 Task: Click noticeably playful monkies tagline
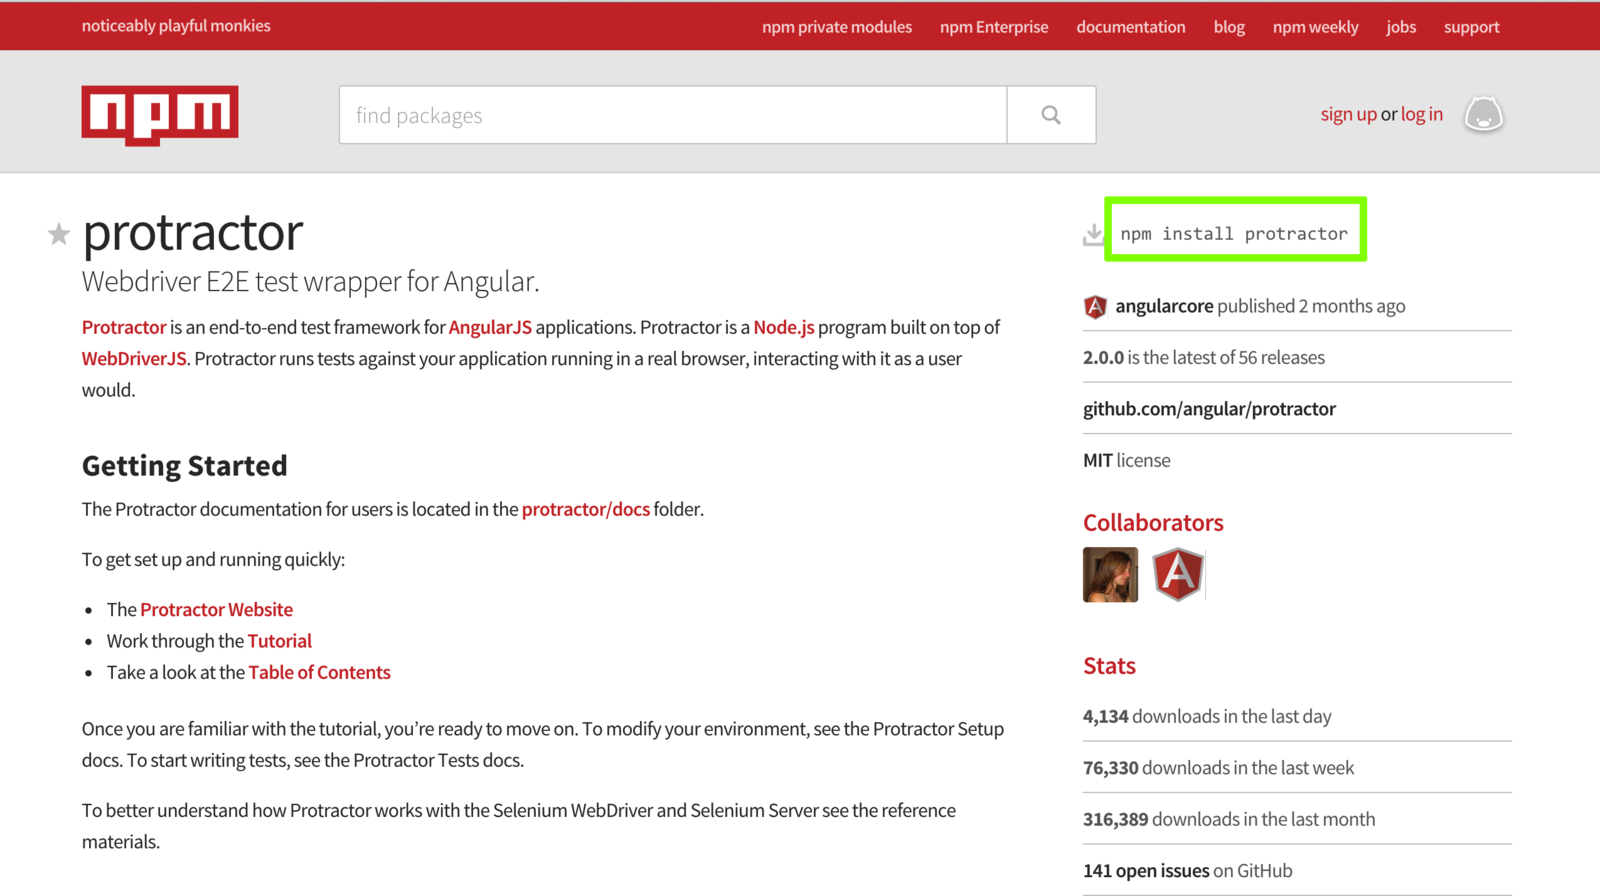coord(176,26)
